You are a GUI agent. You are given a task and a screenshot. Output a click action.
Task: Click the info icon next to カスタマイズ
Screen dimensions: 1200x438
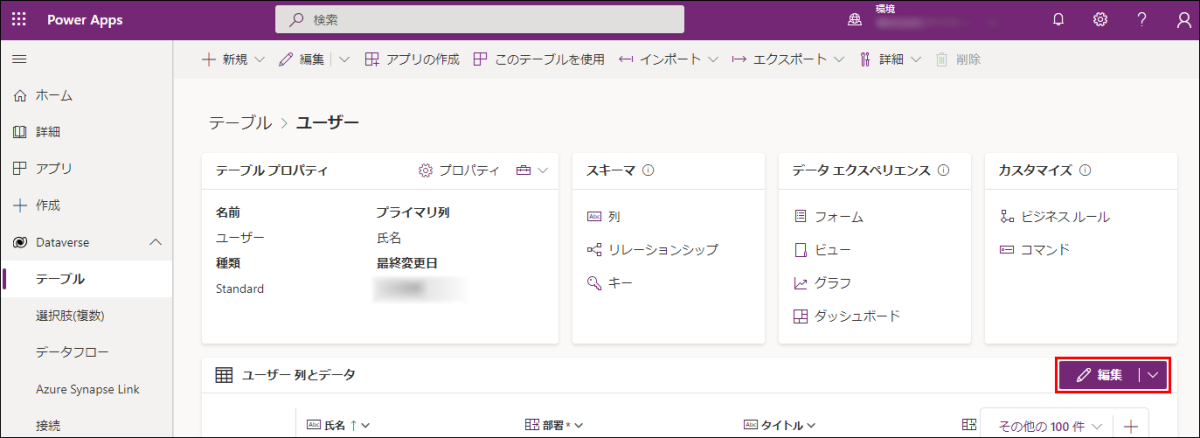click(1085, 170)
